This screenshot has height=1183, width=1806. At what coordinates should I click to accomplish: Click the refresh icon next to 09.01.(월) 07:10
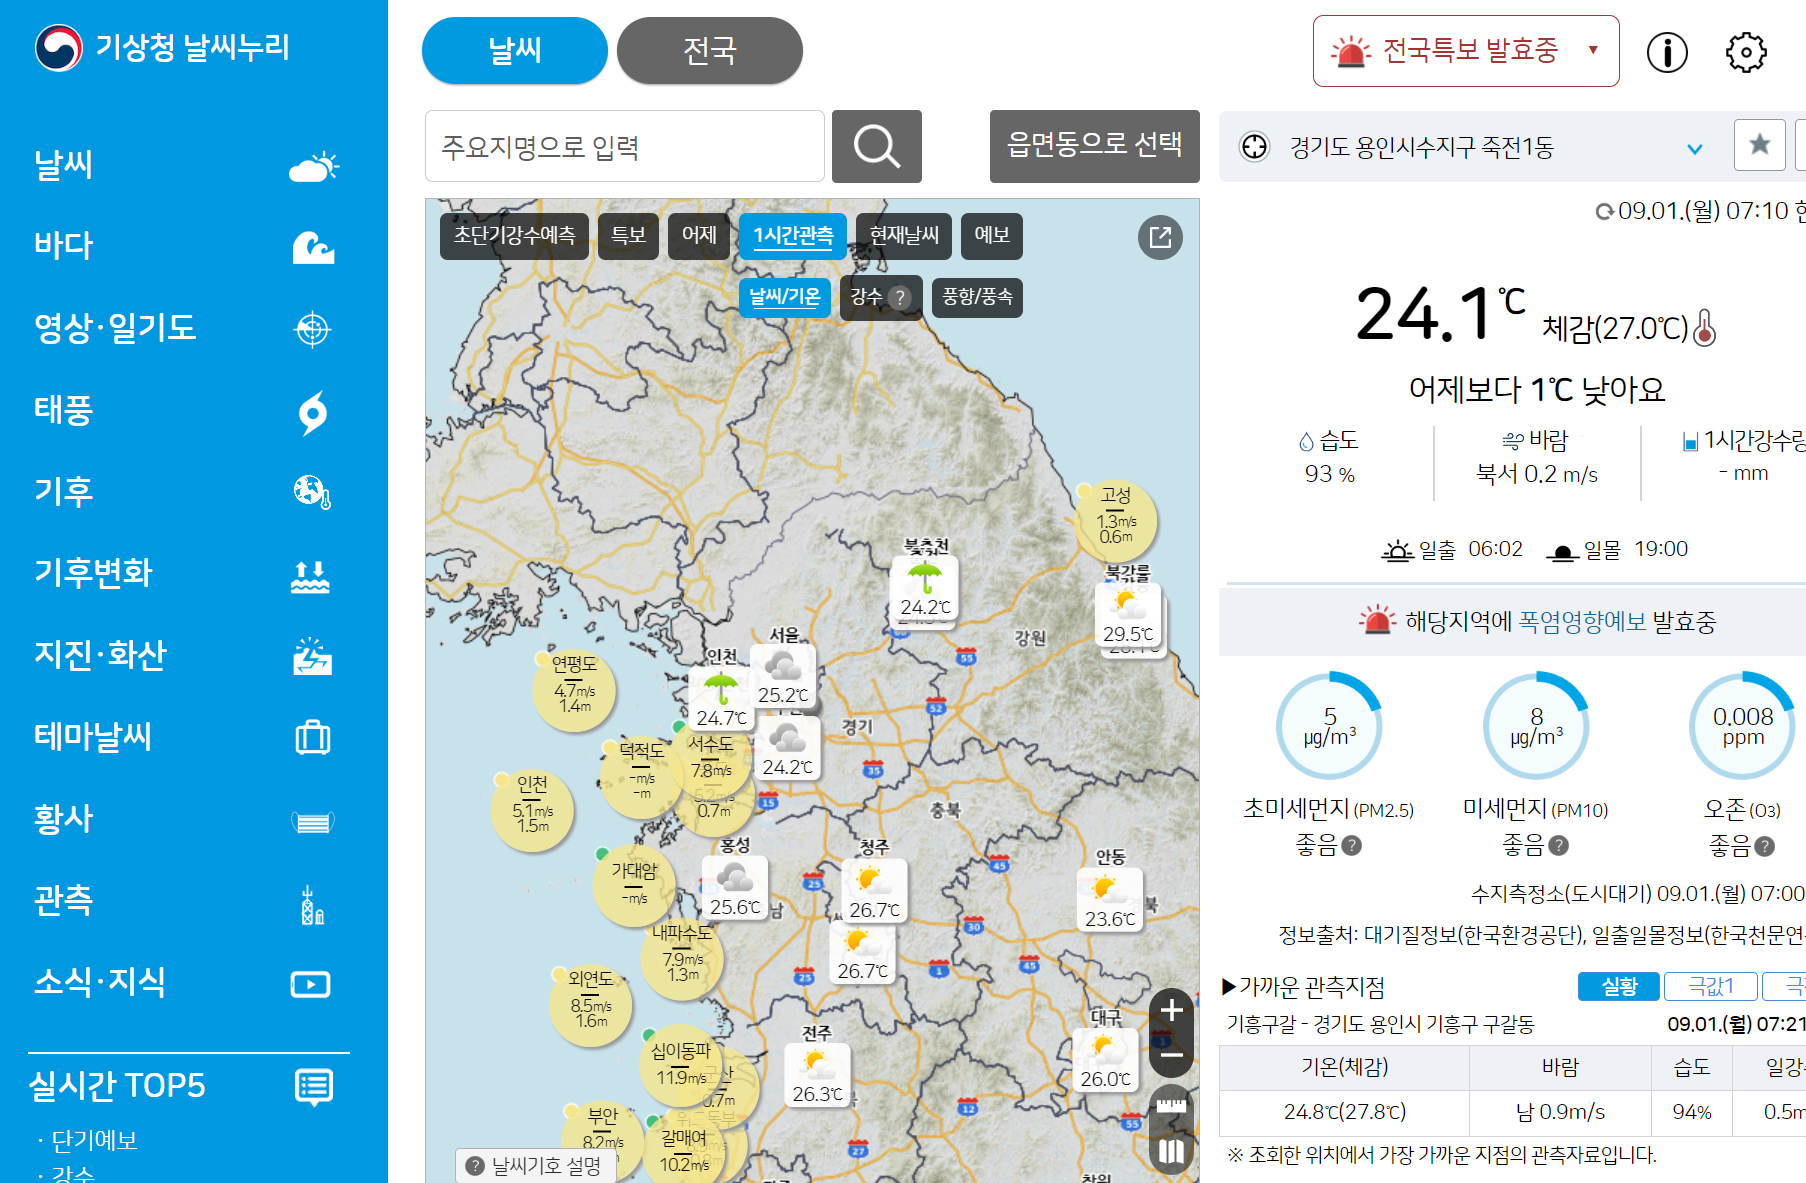1604,212
